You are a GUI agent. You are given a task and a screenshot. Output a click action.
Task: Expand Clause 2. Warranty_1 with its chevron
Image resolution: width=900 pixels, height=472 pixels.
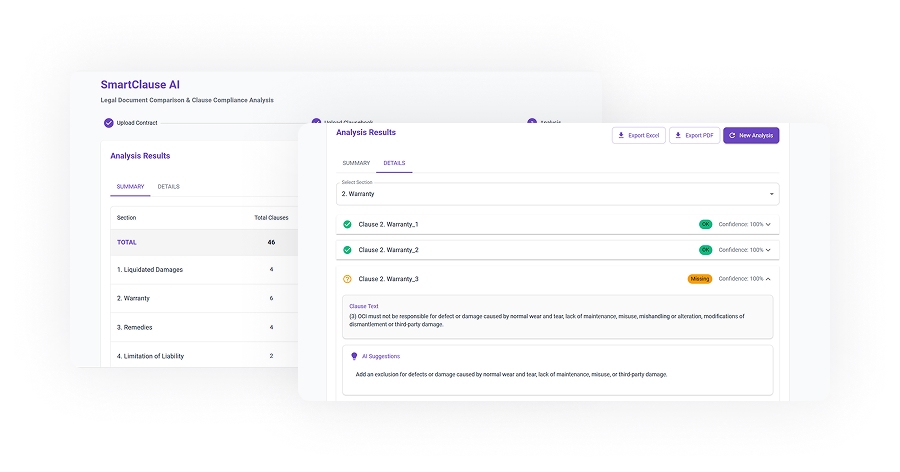pyautogui.click(x=769, y=224)
